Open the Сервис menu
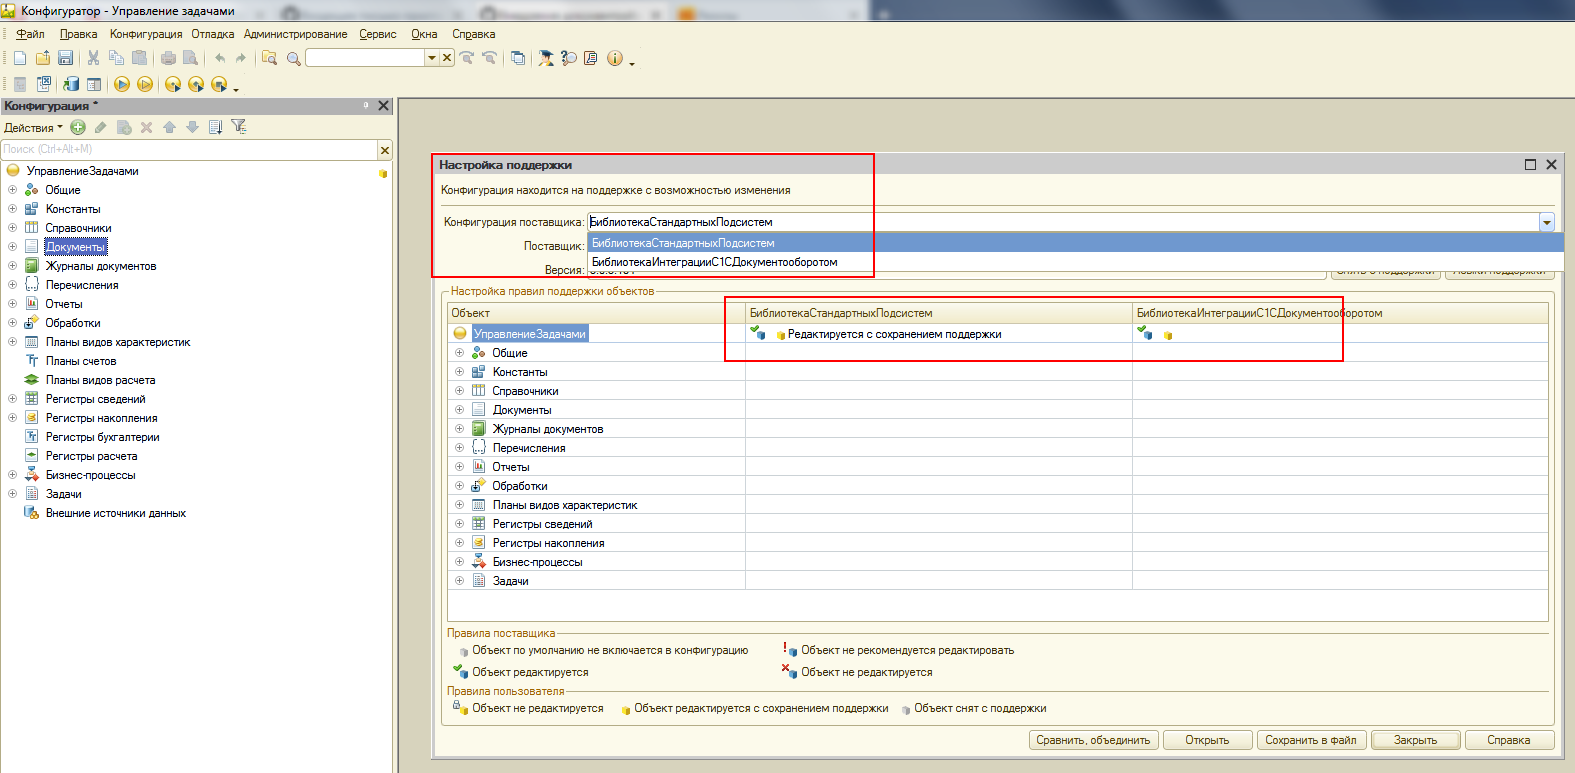Viewport: 1575px width, 773px height. (378, 34)
